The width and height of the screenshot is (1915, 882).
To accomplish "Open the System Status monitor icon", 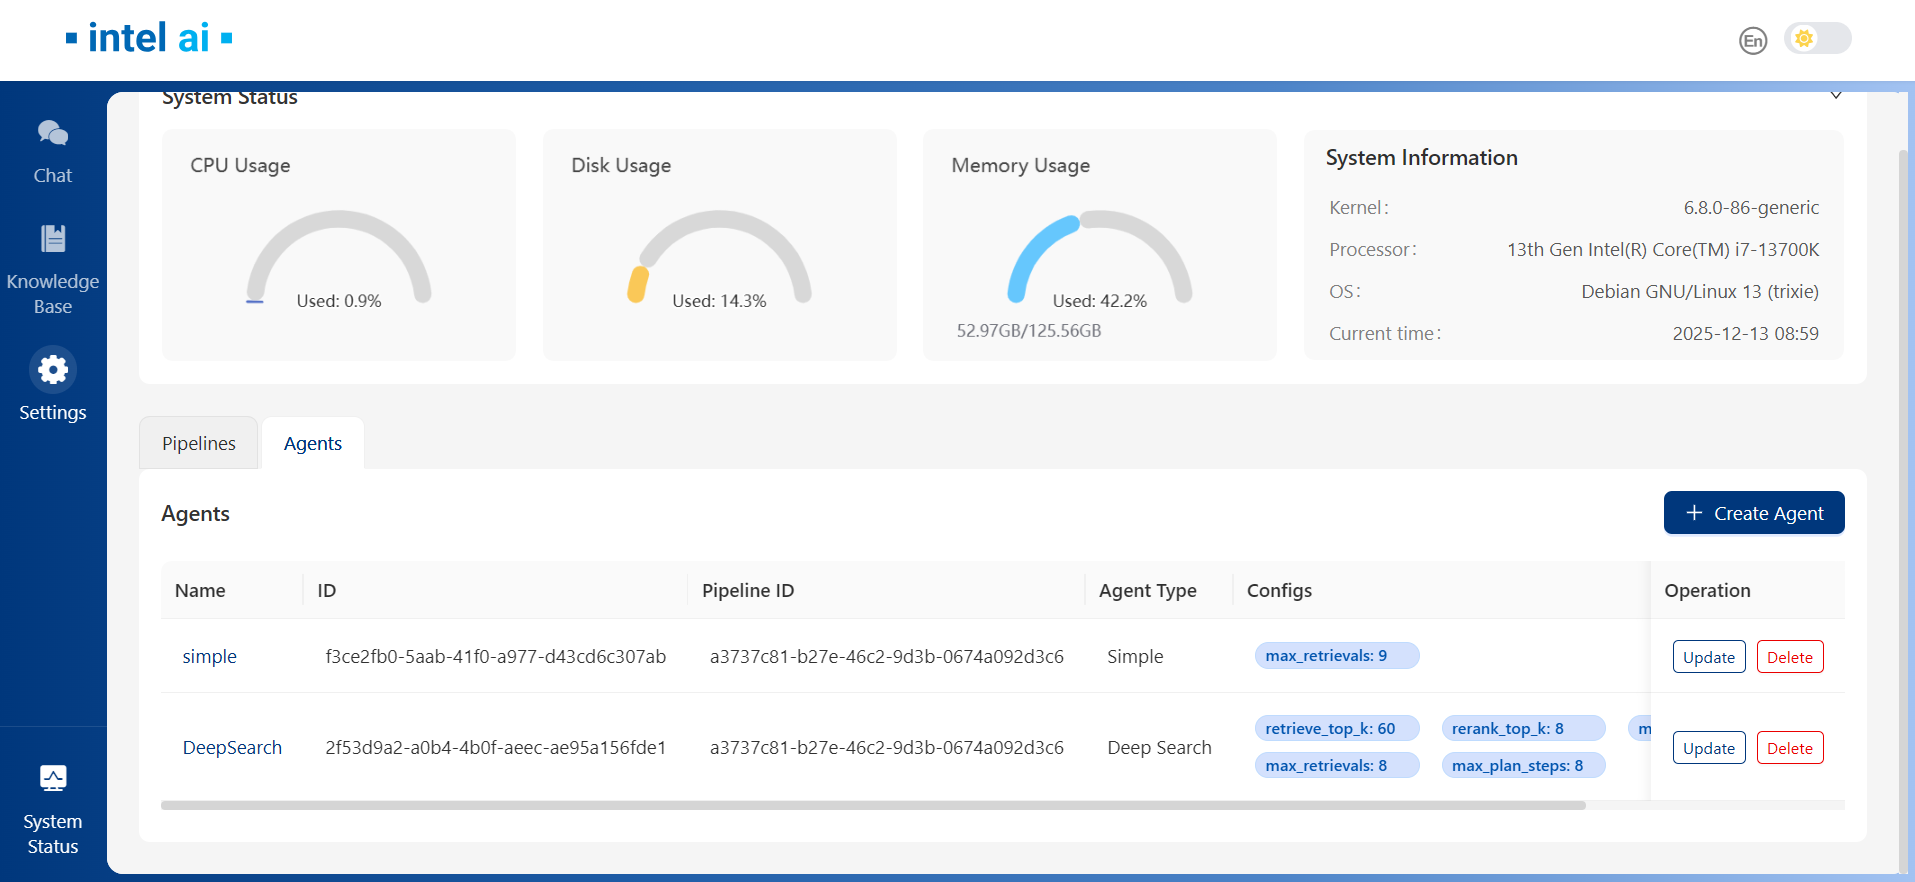I will 53,778.
